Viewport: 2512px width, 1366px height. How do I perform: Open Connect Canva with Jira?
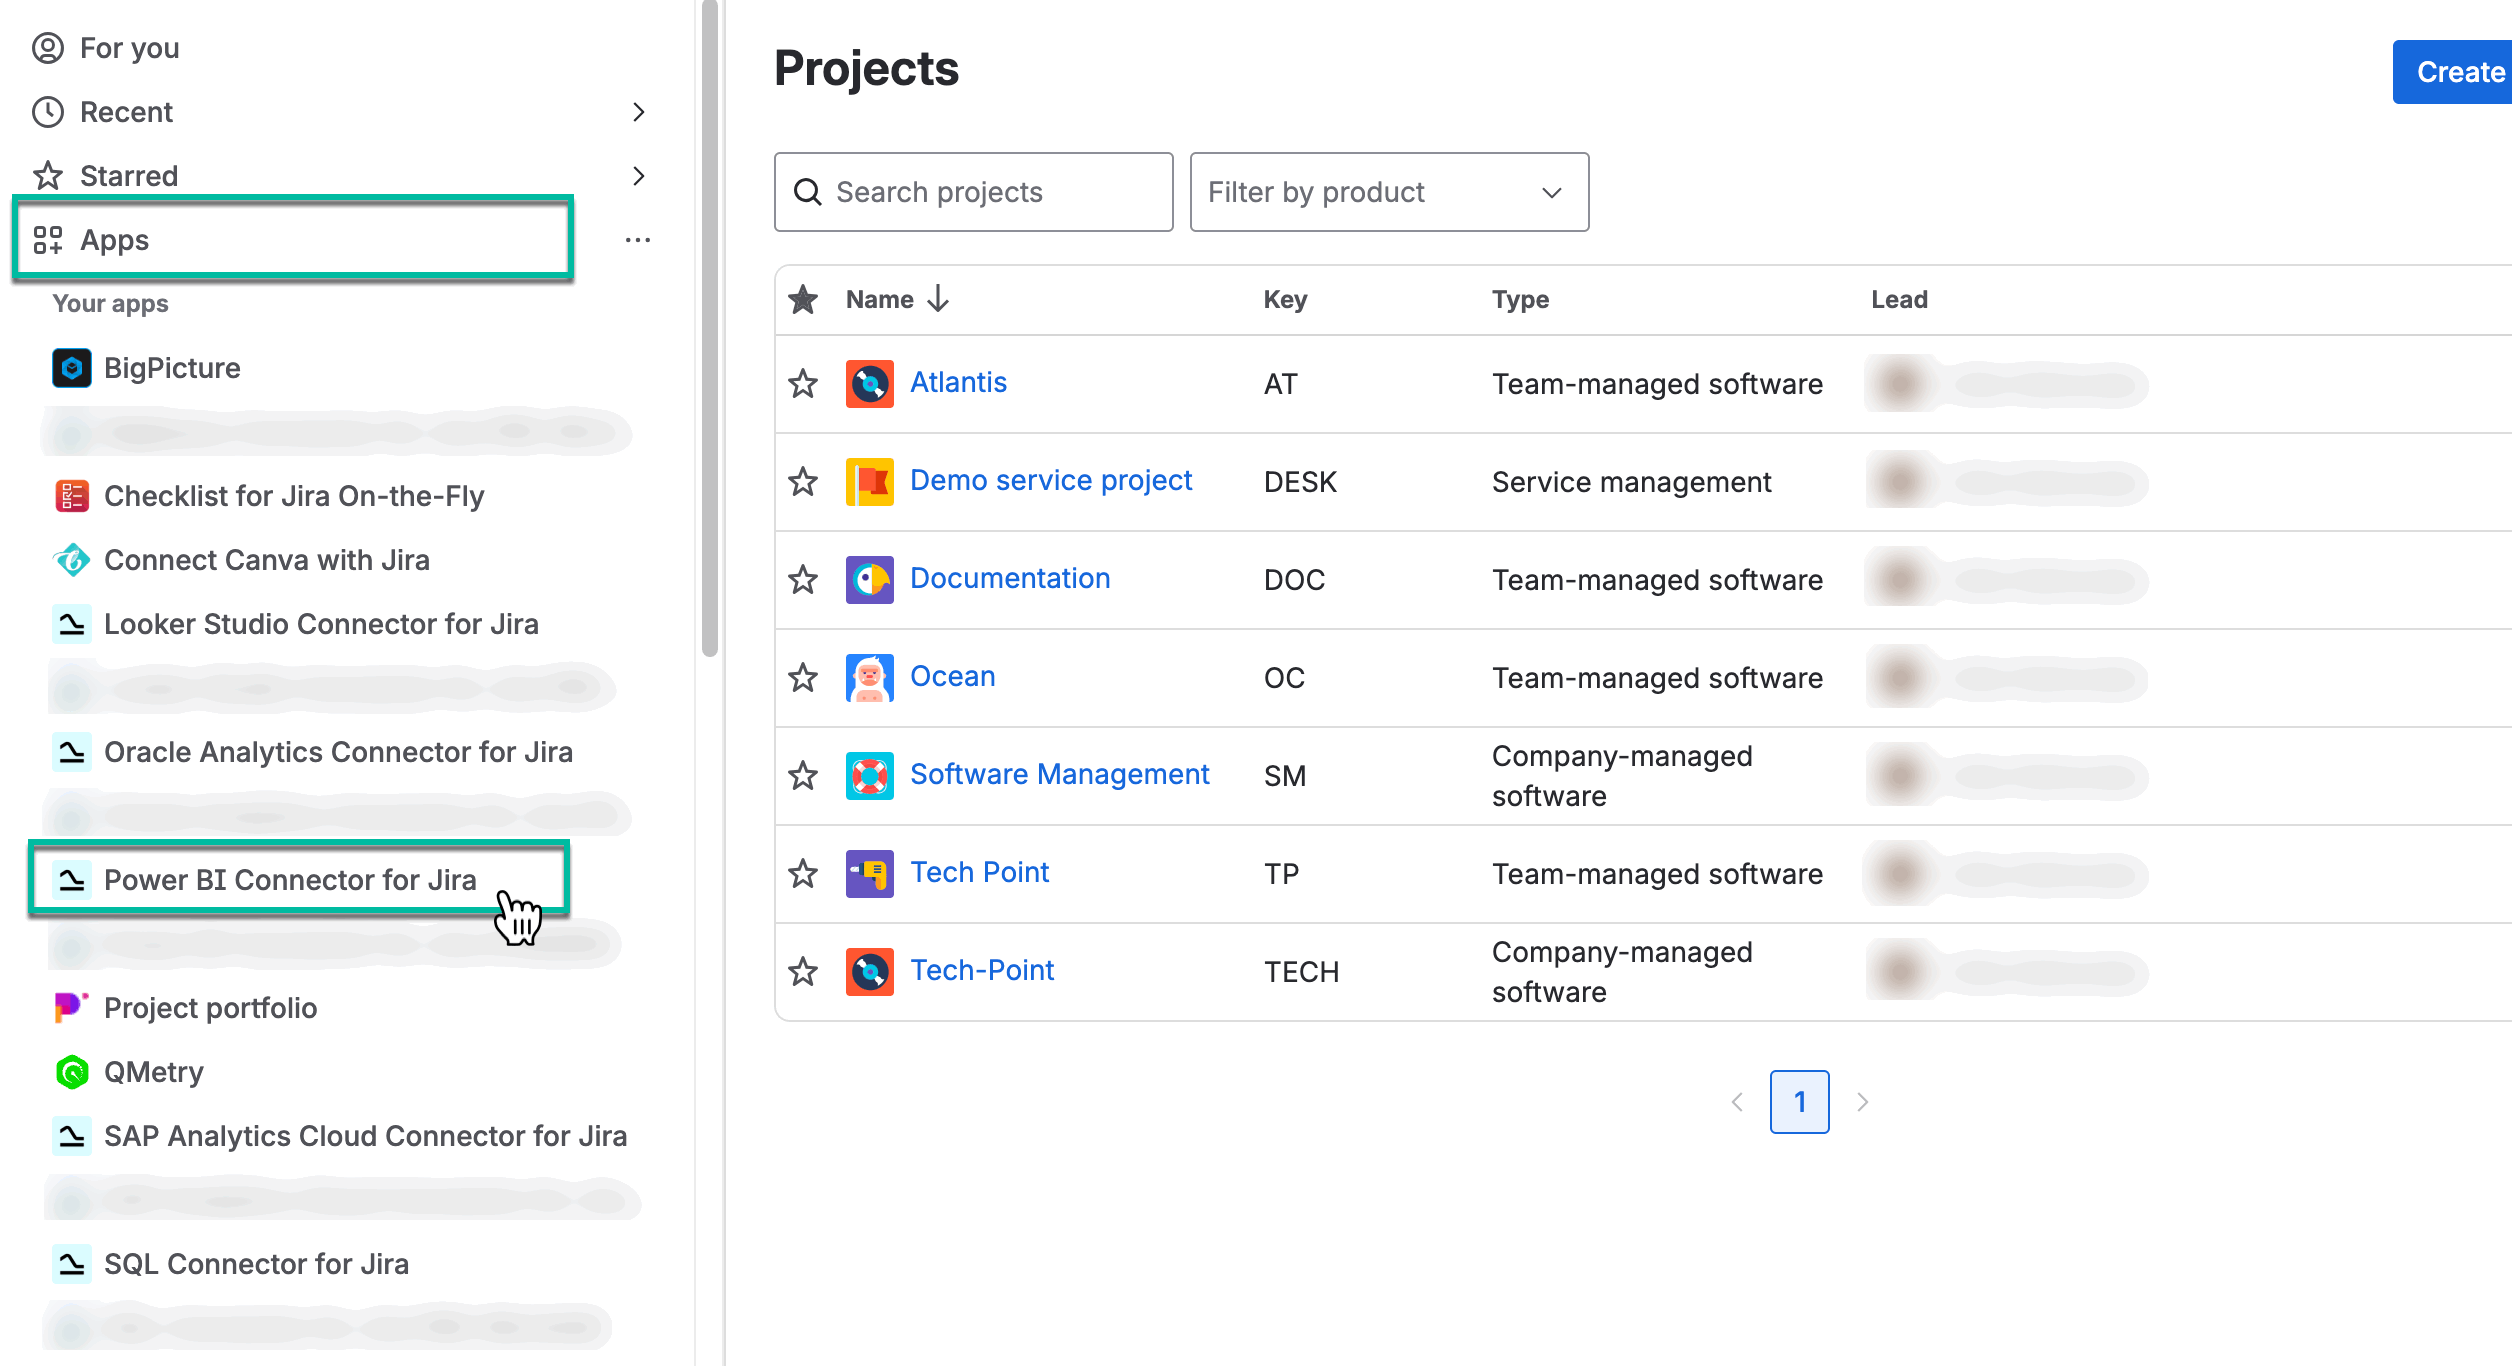pyautogui.click(x=266, y=559)
